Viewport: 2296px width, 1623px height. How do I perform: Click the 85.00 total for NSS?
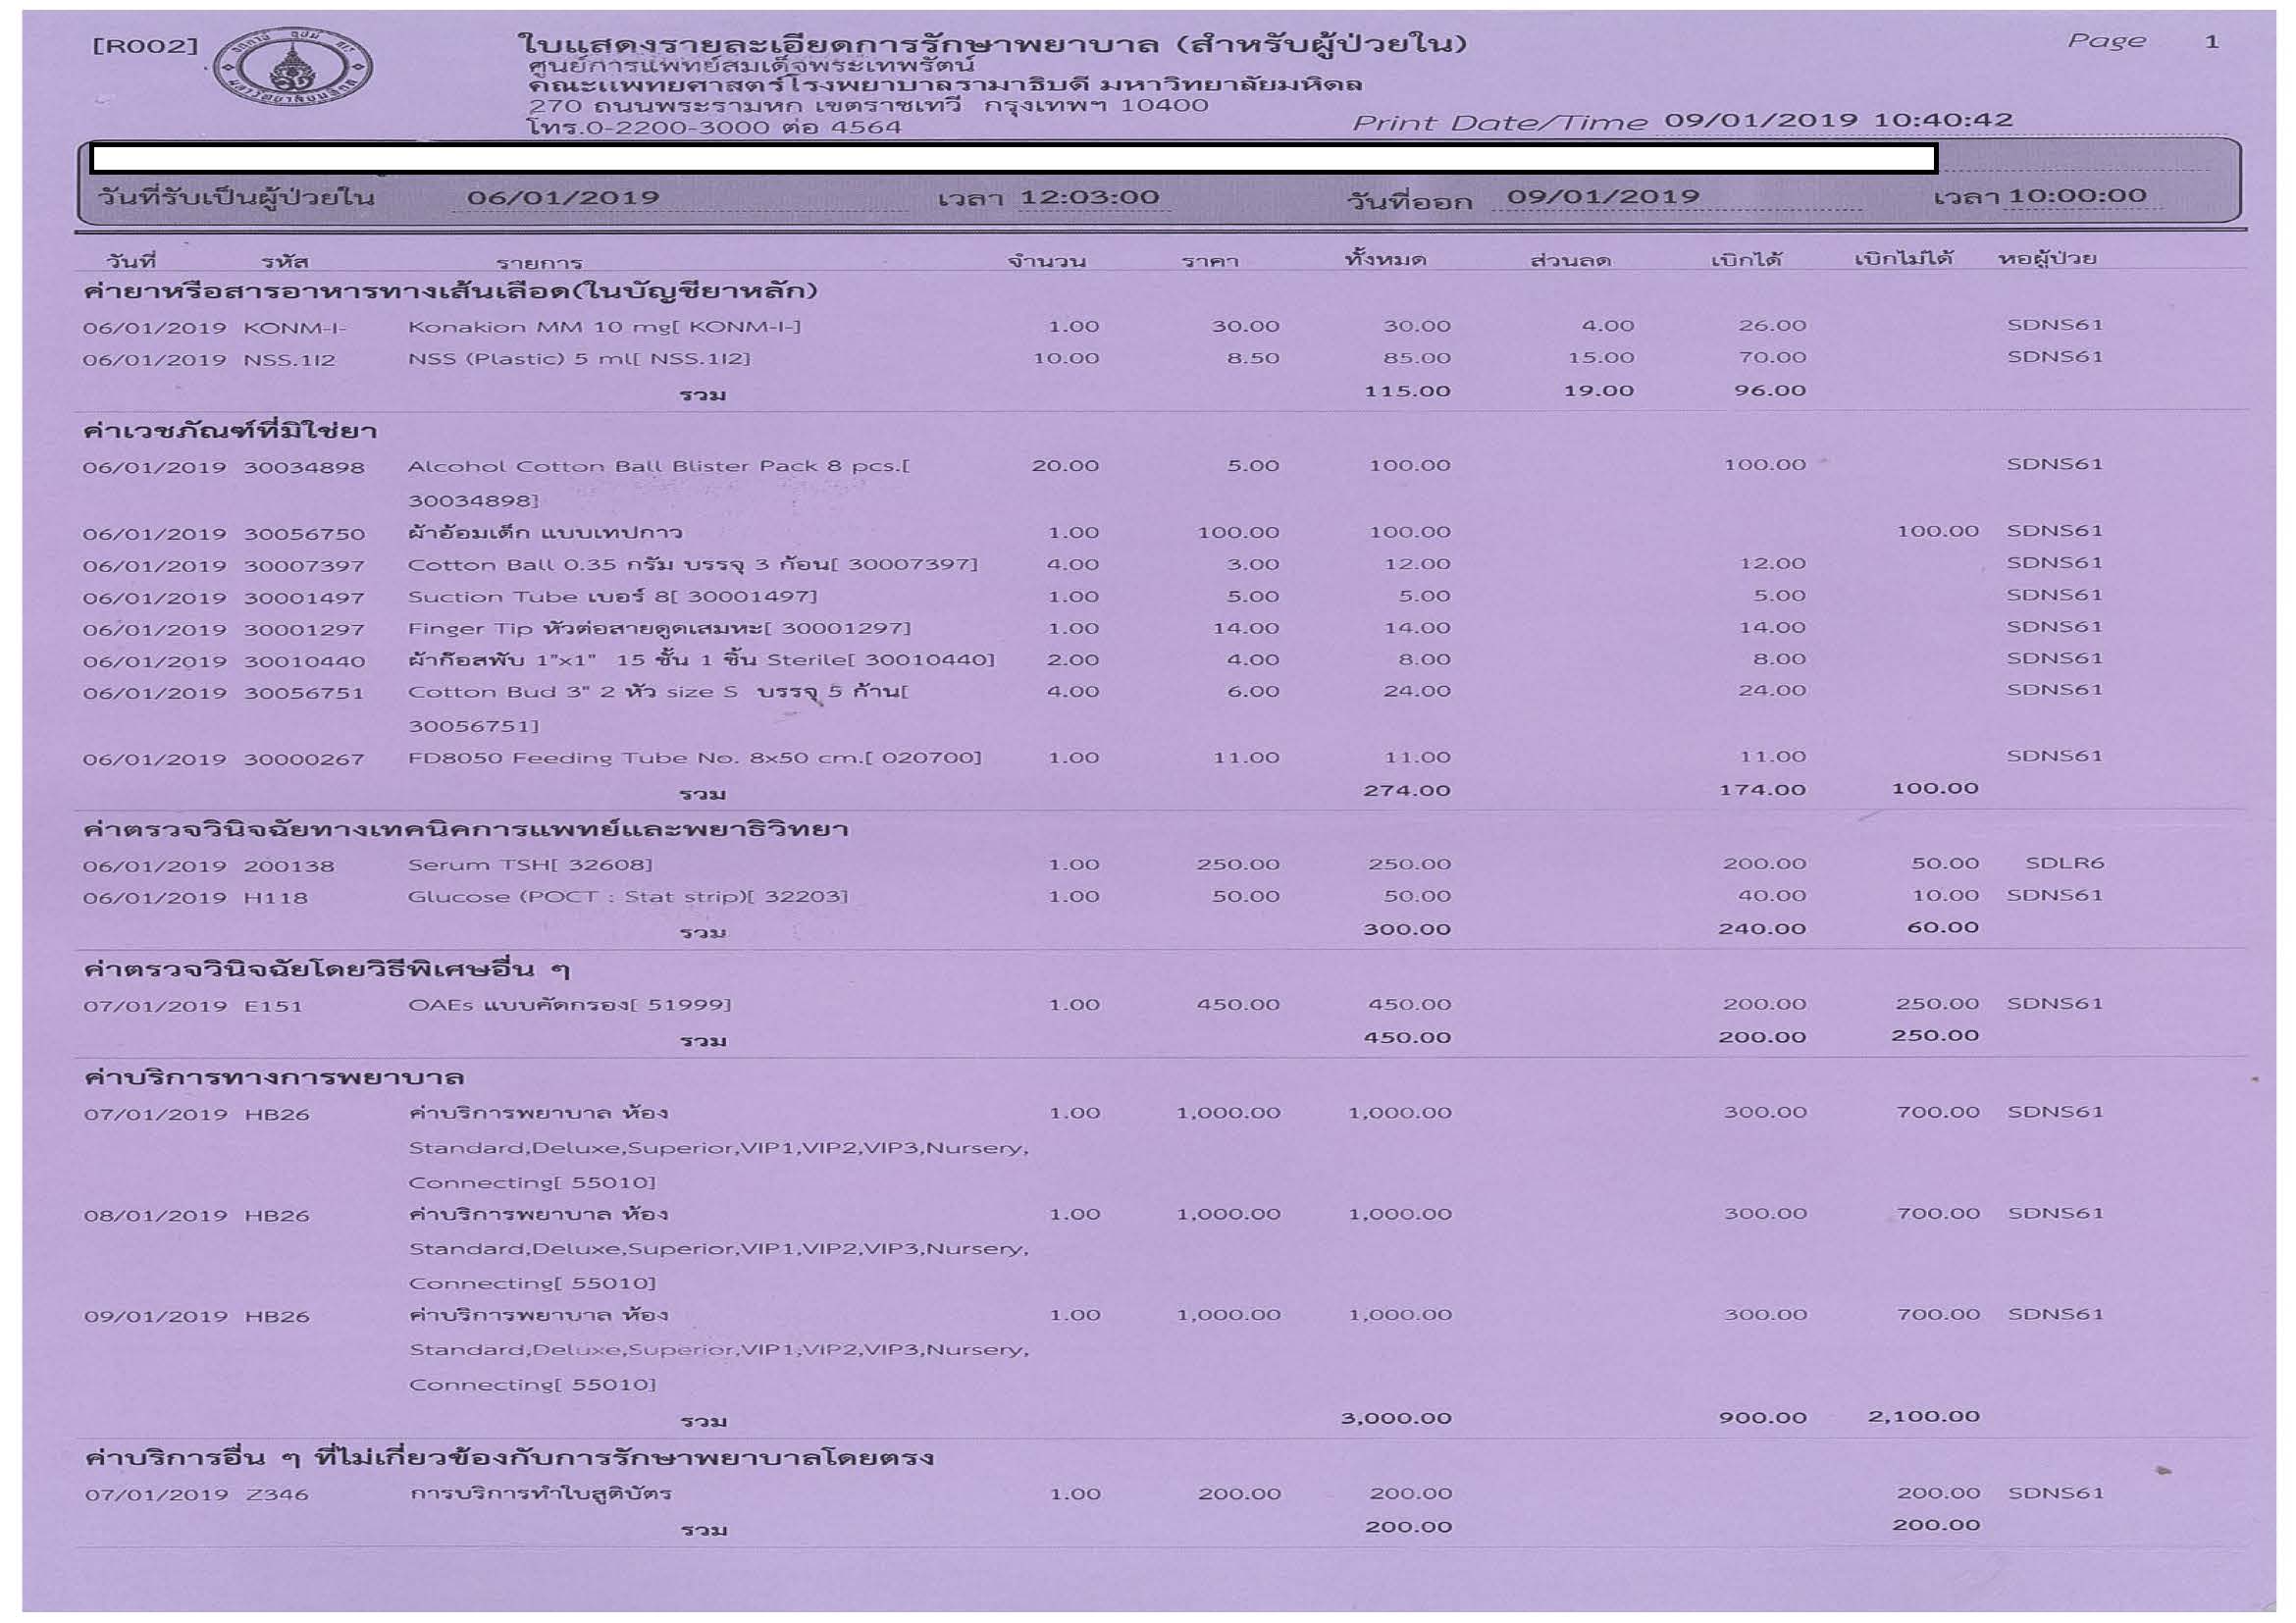click(1417, 358)
